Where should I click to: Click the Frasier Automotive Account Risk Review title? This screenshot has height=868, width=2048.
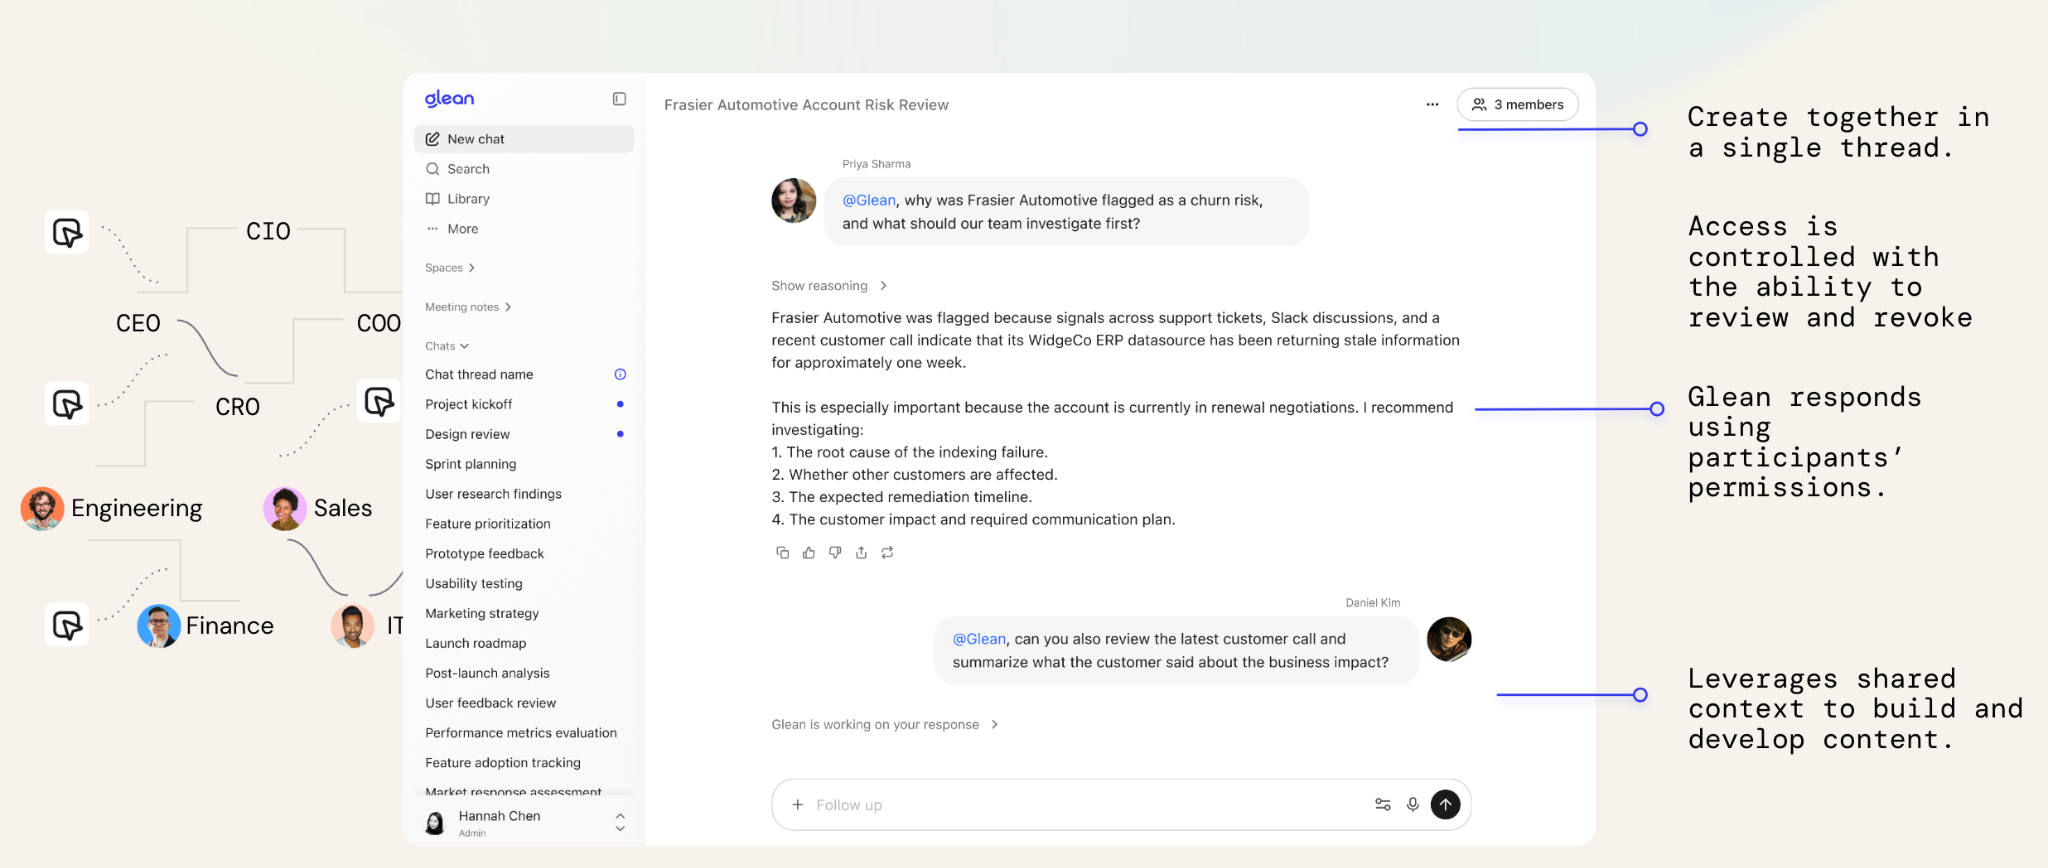pos(806,105)
